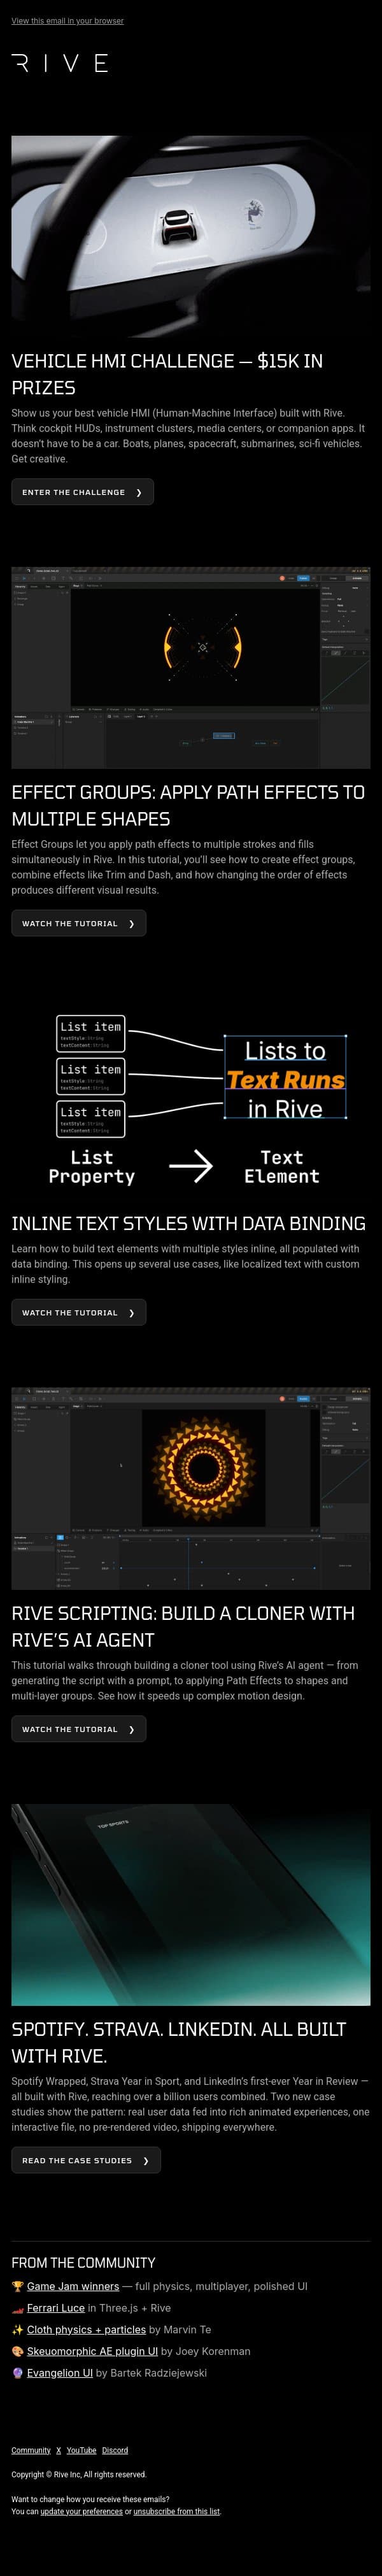
Task: Open the Effect Groups editor screenshot
Action: click(x=191, y=668)
